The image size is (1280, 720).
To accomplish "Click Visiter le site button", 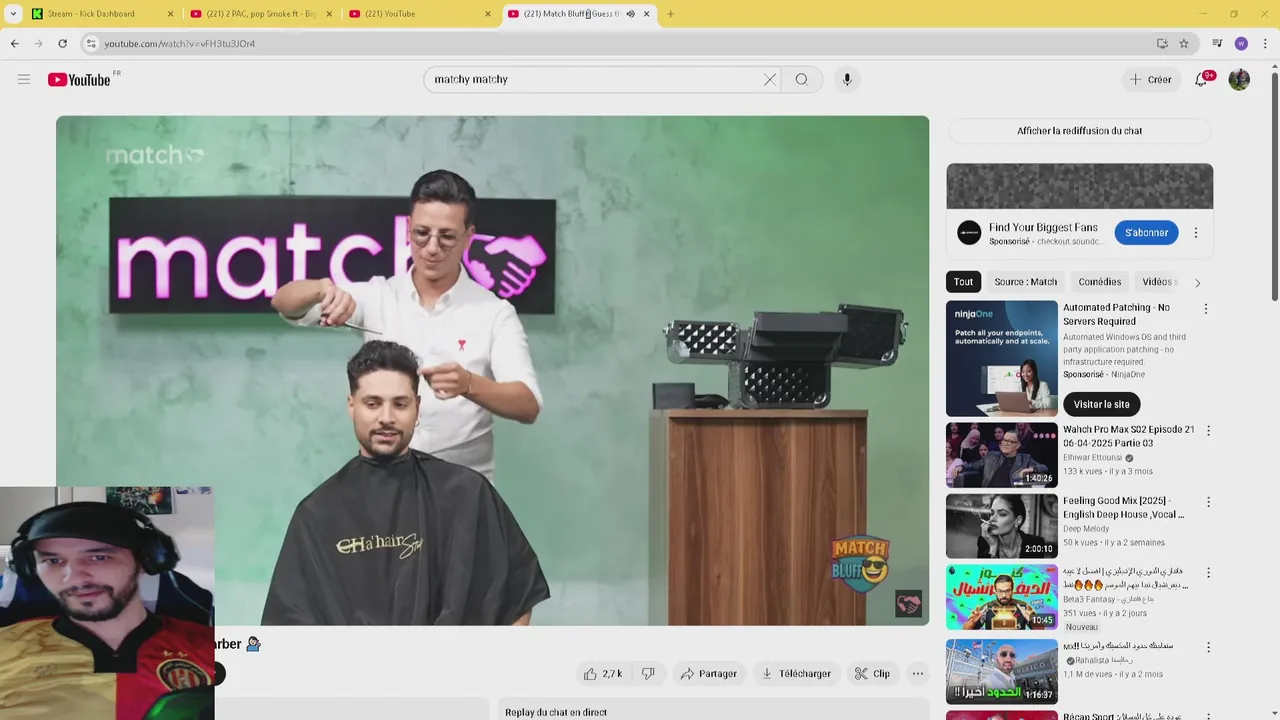I will click(1101, 405).
